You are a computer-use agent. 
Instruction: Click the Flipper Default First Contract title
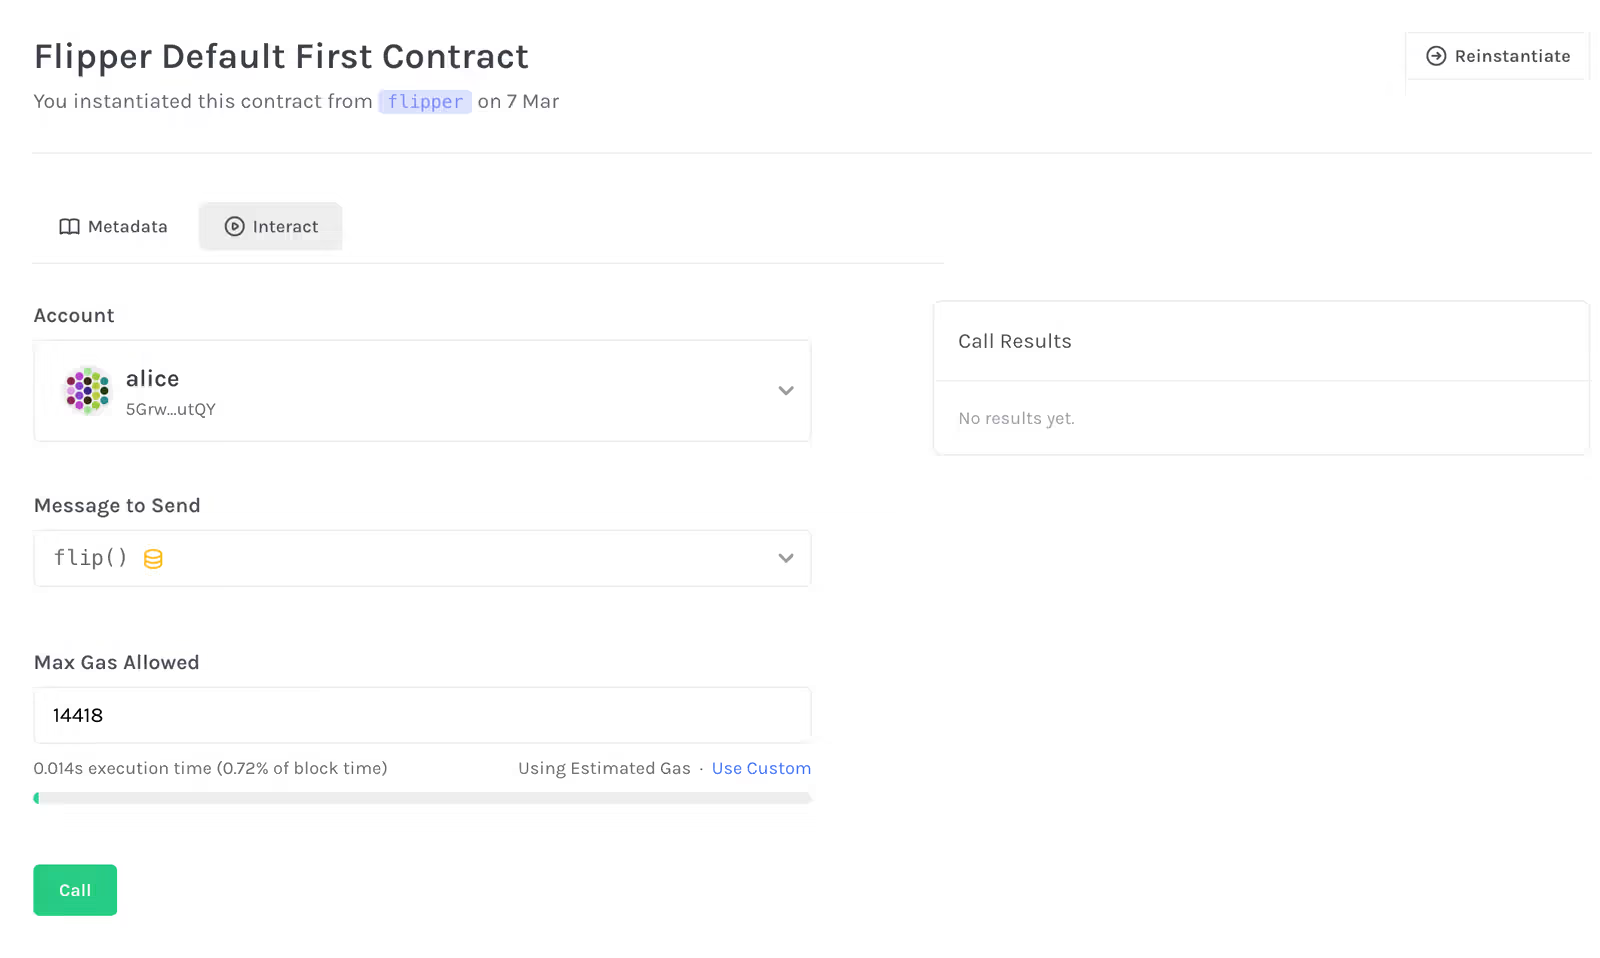pyautogui.click(x=281, y=57)
